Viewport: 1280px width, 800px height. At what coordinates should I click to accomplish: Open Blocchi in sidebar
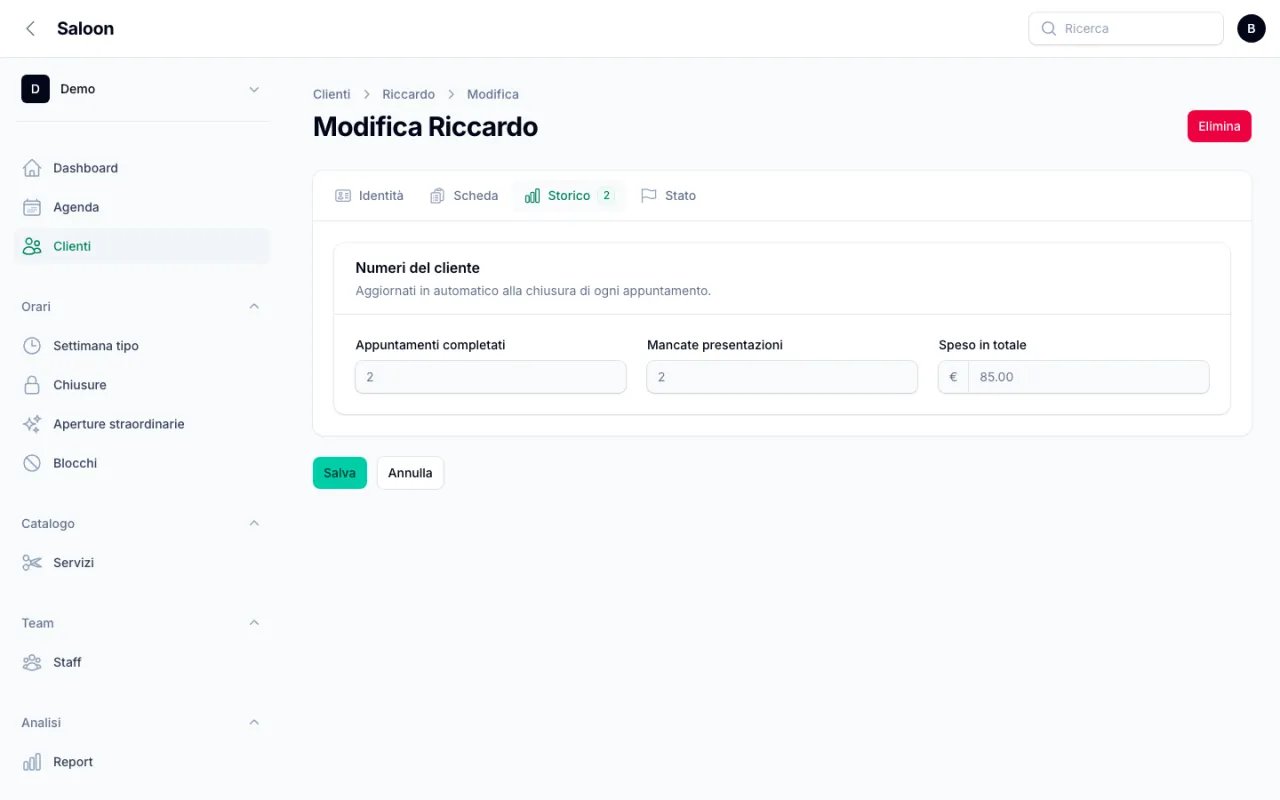pos(142,463)
